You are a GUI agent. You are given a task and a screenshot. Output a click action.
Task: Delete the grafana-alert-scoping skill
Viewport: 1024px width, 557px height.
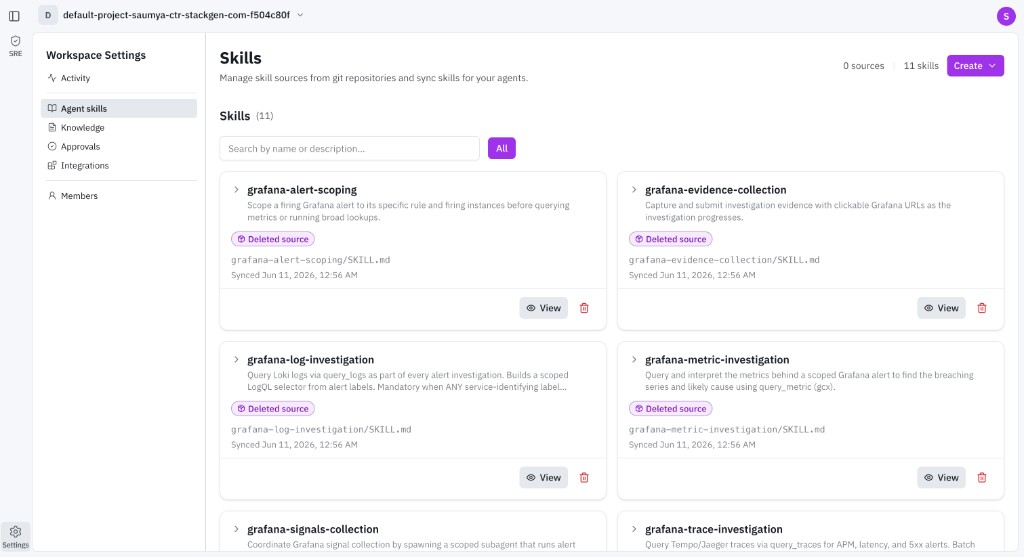coord(584,308)
